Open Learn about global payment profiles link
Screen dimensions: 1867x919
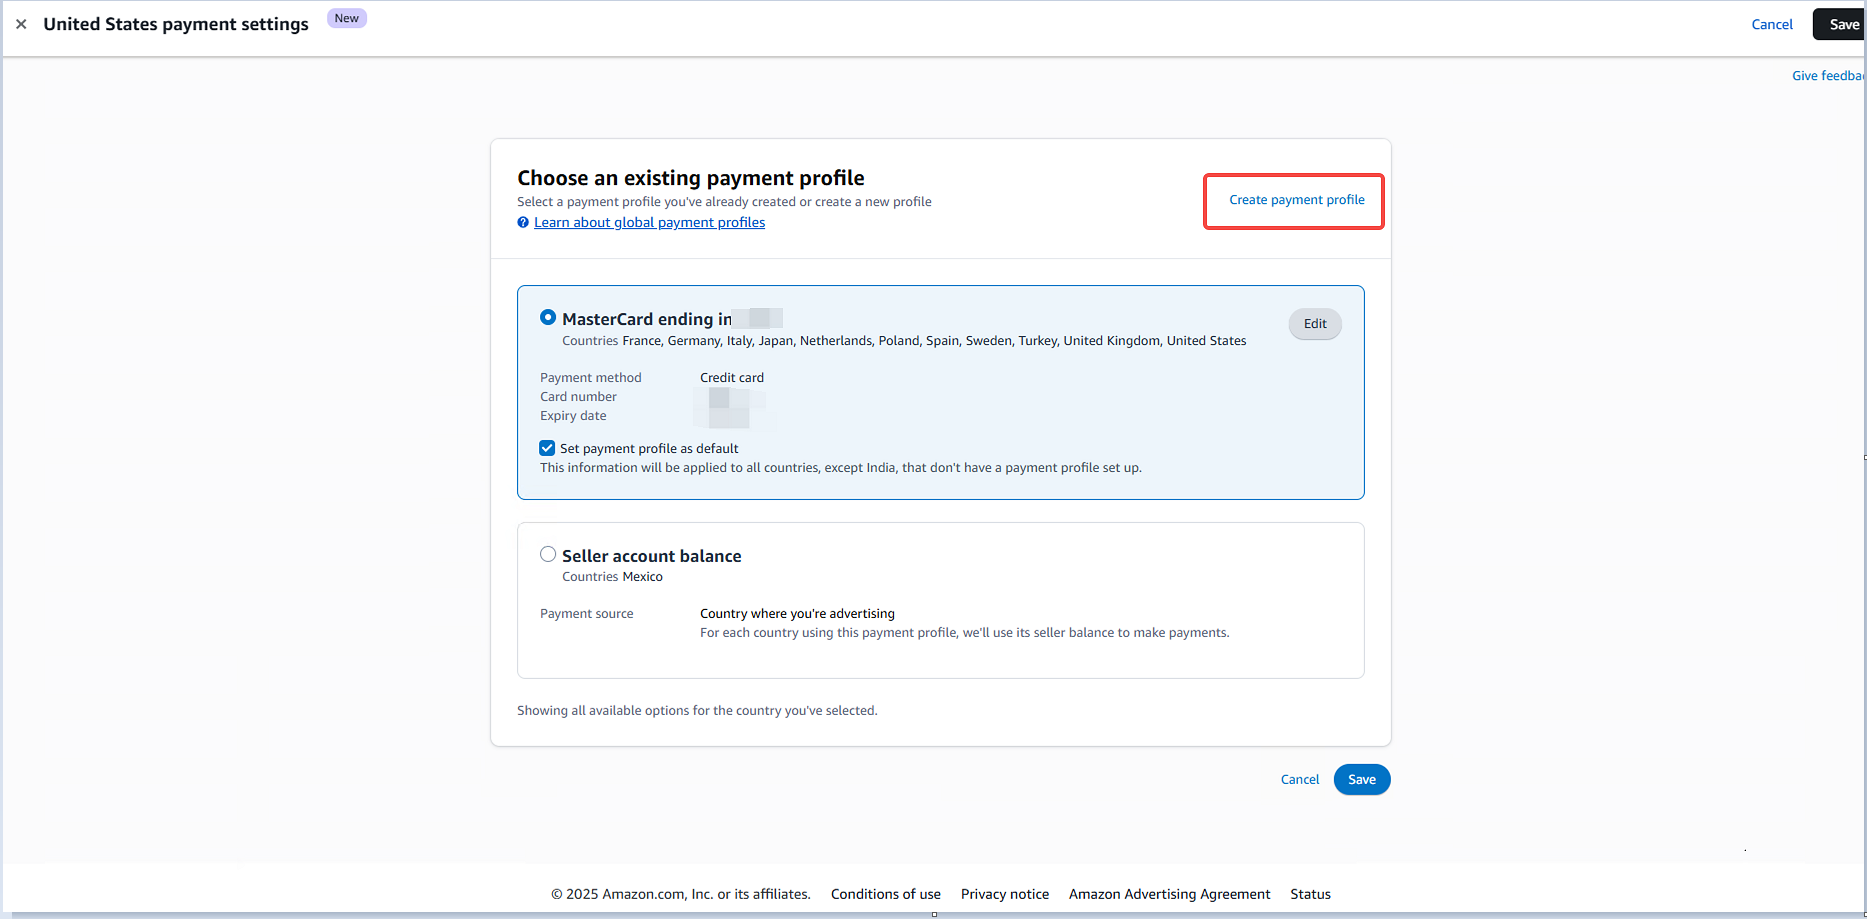pyautogui.click(x=649, y=223)
